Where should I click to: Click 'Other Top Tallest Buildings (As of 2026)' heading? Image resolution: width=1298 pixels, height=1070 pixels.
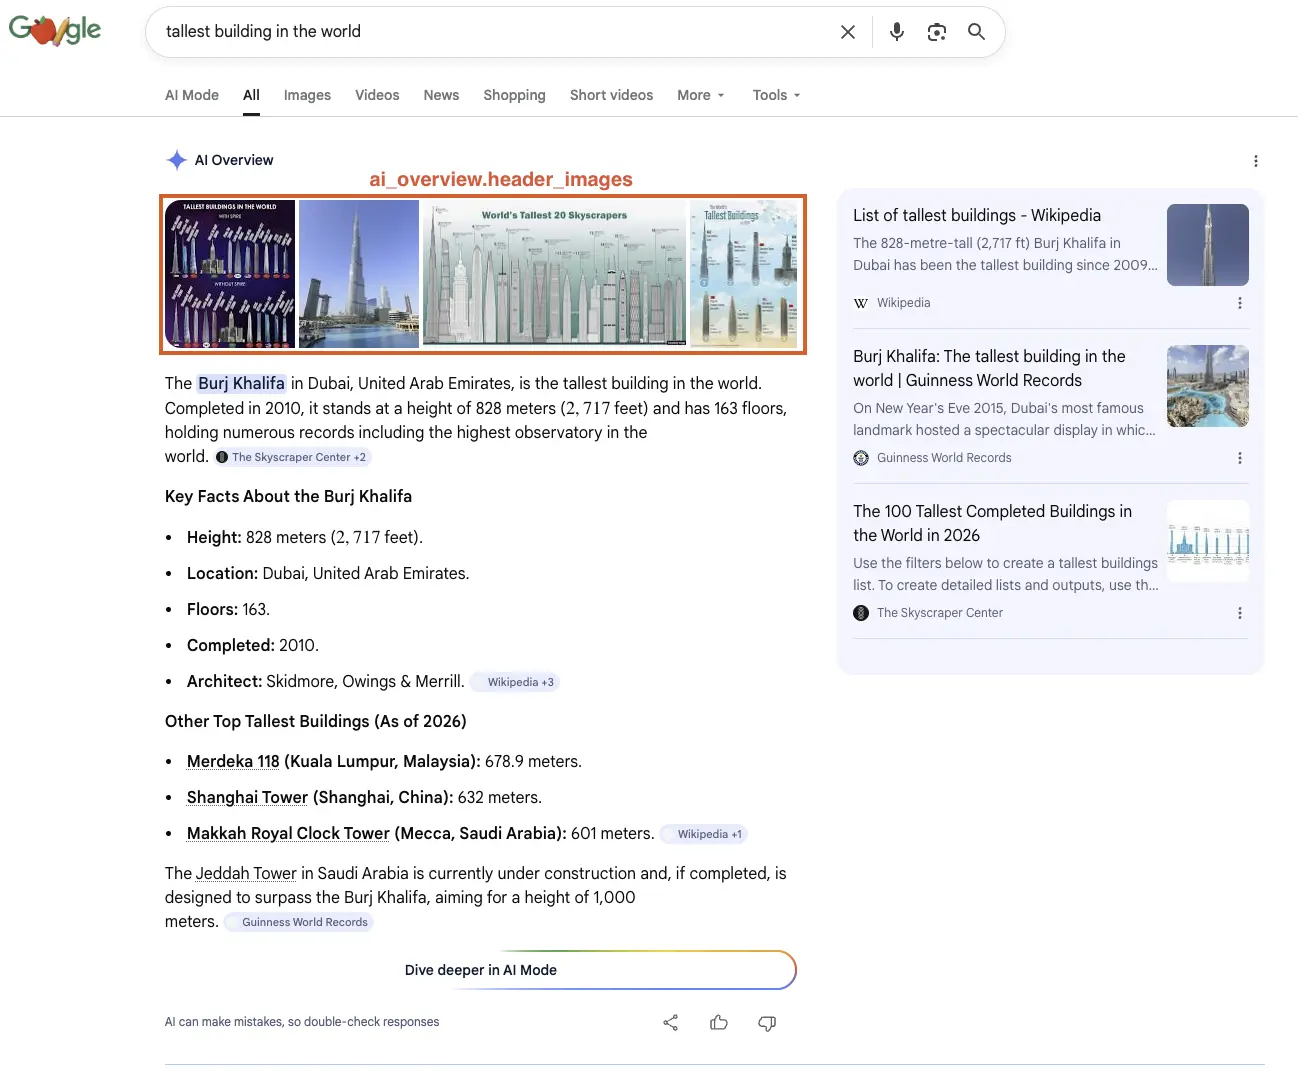(x=316, y=721)
